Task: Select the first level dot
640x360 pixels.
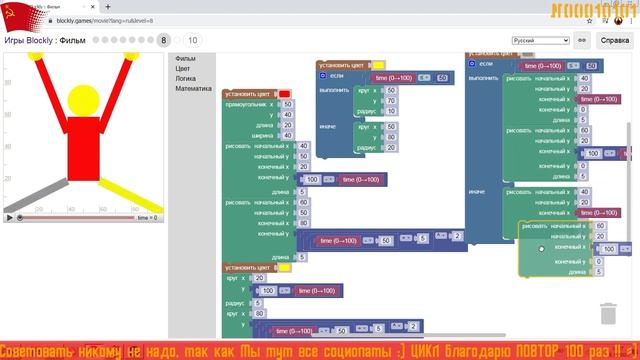Action: point(96,40)
